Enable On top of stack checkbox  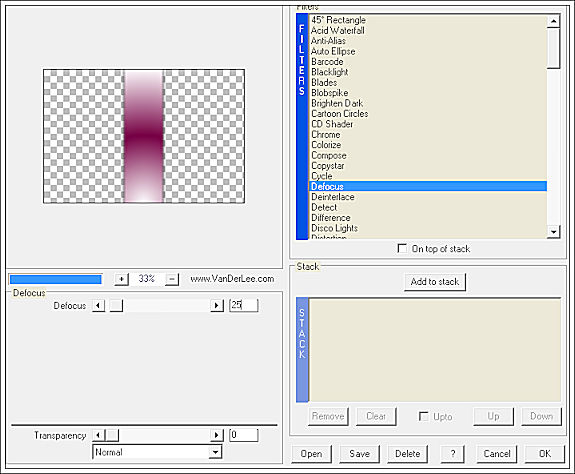point(402,249)
